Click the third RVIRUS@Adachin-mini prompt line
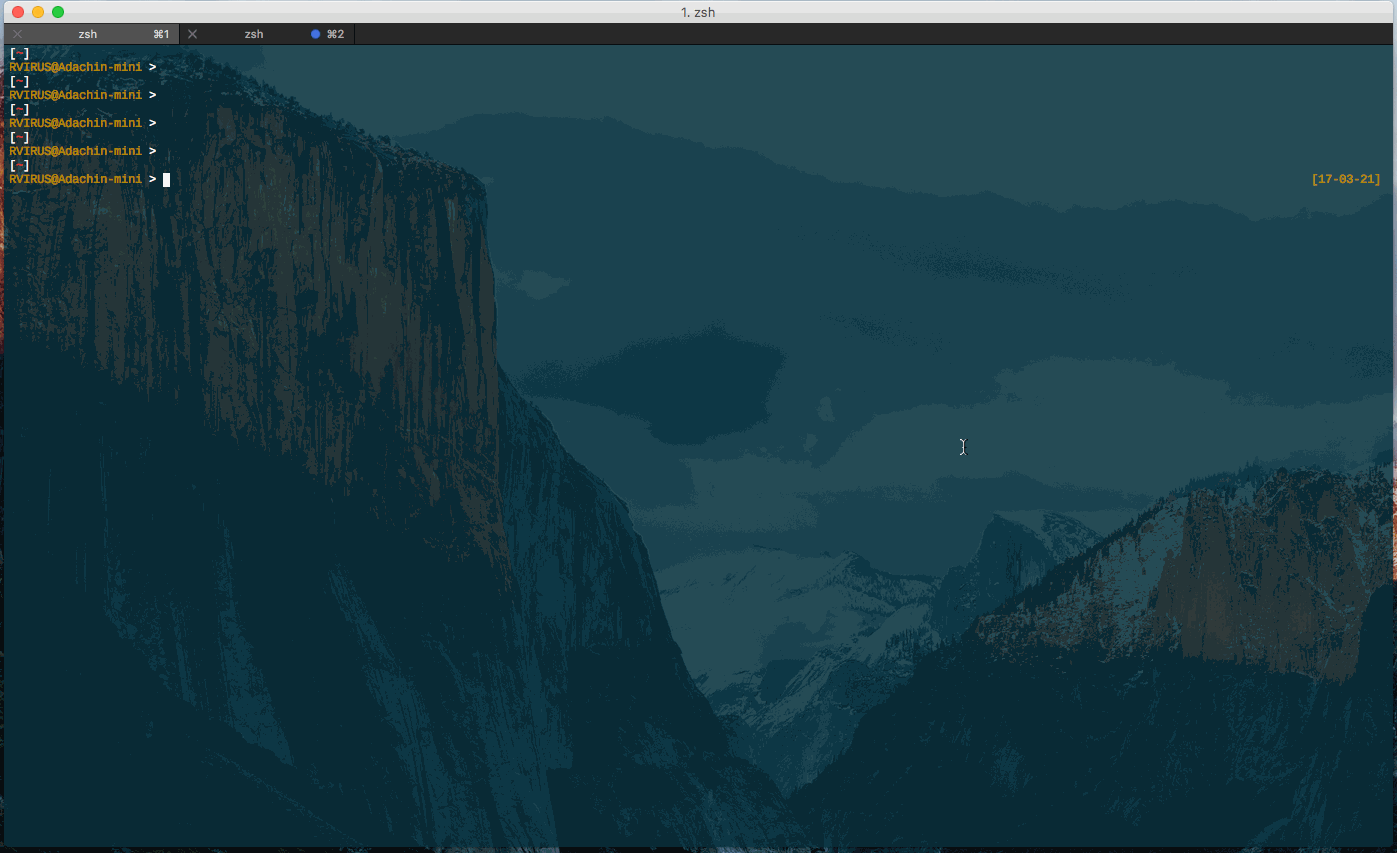 [75, 123]
